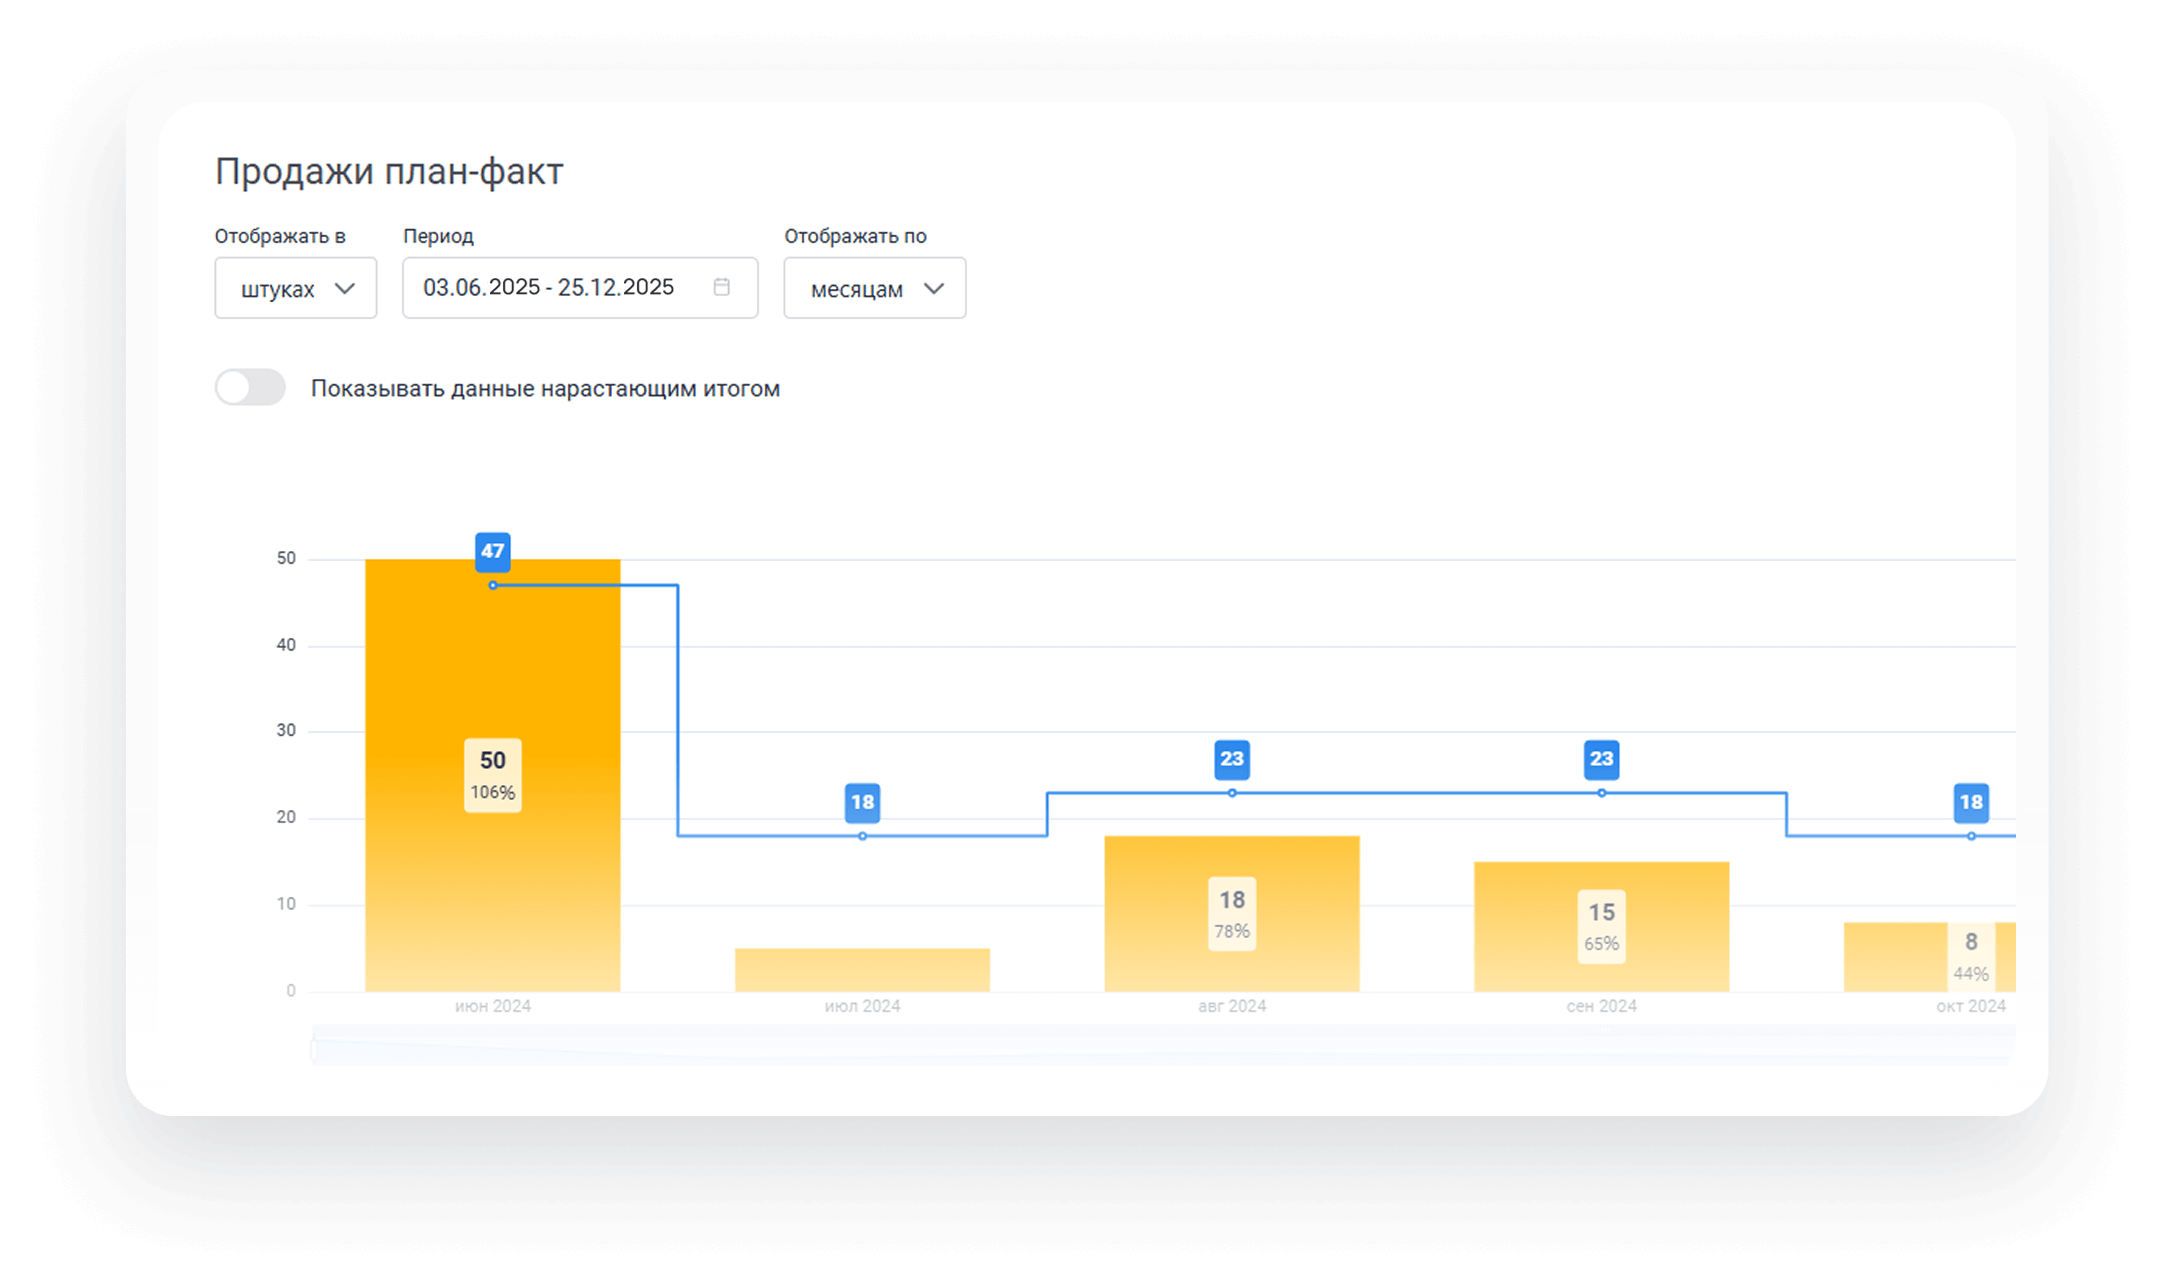
Task: Select the plan marker 23 above сен 2024
Action: tap(1601, 759)
